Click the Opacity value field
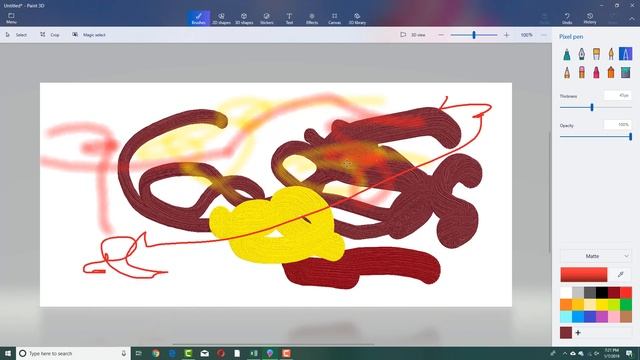 click(x=618, y=124)
